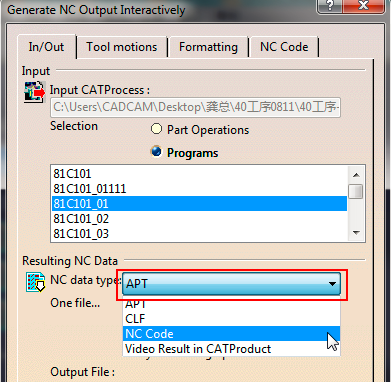Click the help question mark button

329,5
